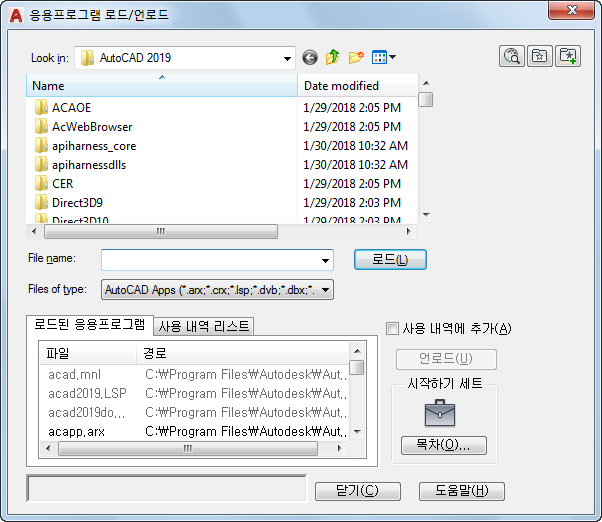Expand the Look in dropdown
Viewport: 602px width, 522px height.
[x=287, y=58]
